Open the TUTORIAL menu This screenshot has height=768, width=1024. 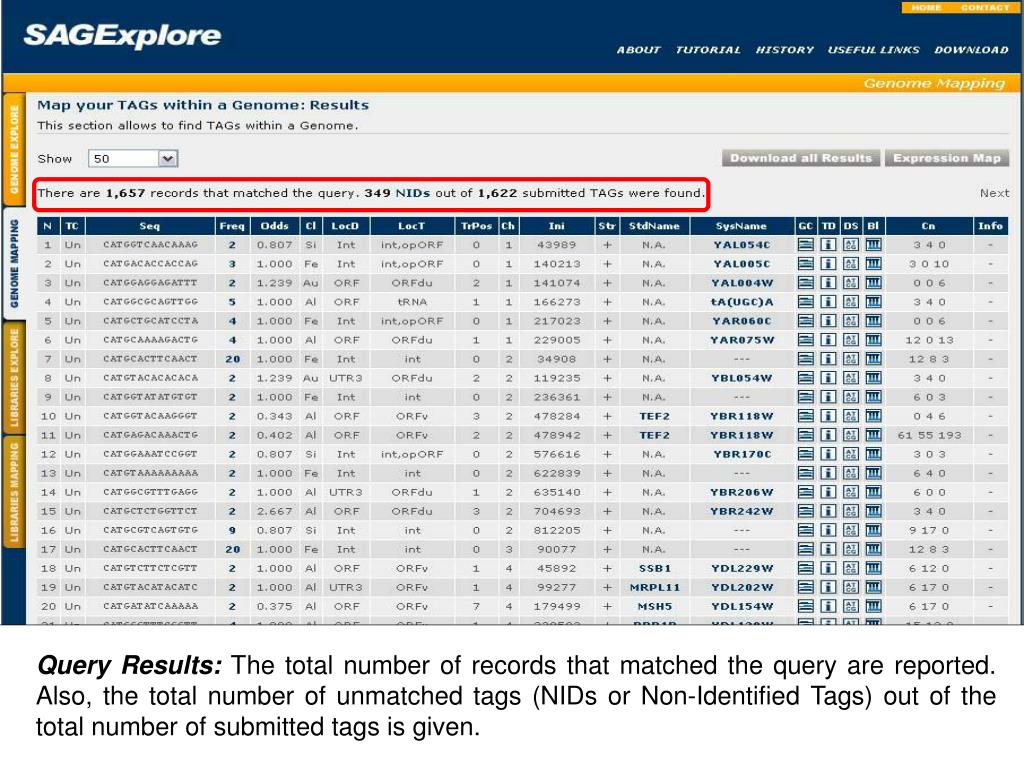click(708, 50)
